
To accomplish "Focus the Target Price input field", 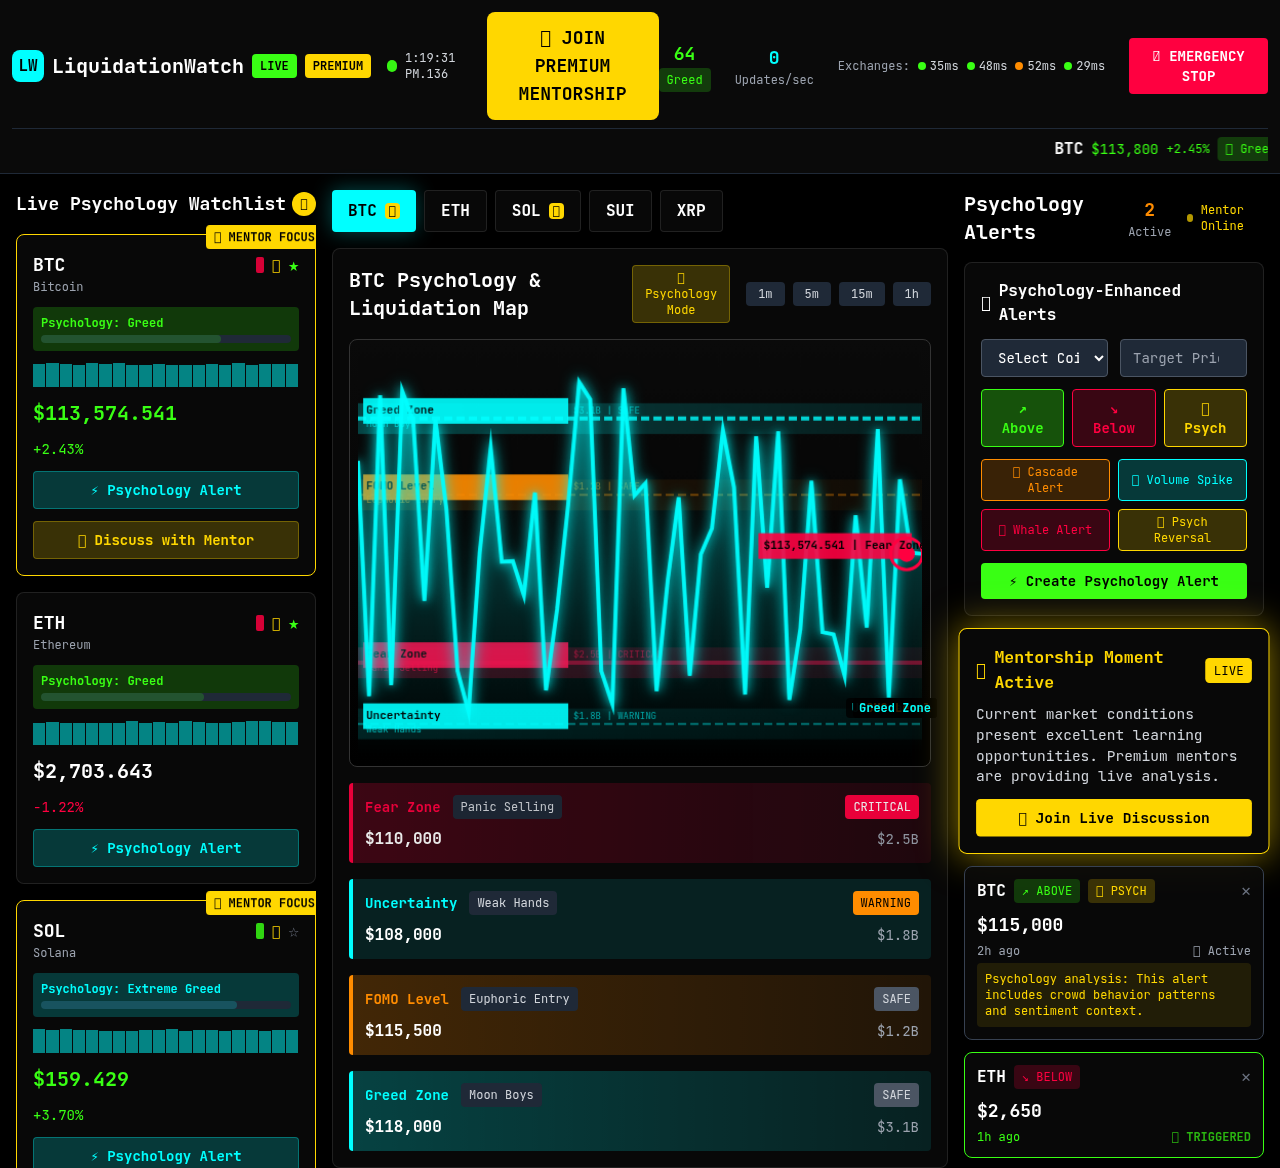I will click(1183, 358).
